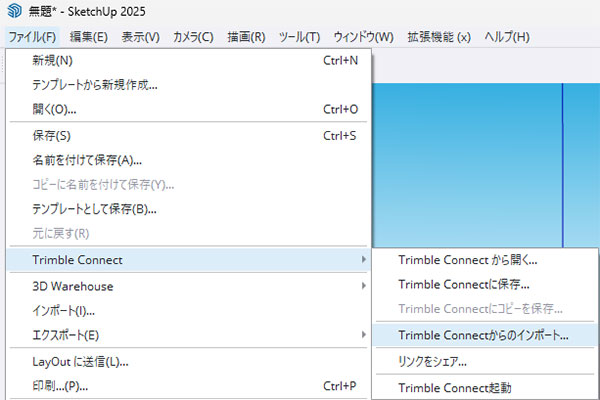
Task: Select テンプレートとして保存(B)...
Action: click(x=189, y=209)
